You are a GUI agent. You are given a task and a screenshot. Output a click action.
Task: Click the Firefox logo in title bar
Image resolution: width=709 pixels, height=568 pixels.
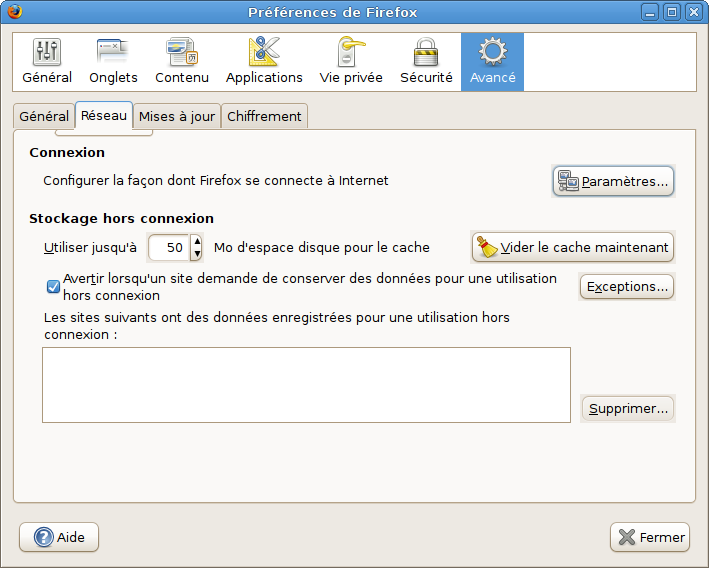click(x=14, y=12)
